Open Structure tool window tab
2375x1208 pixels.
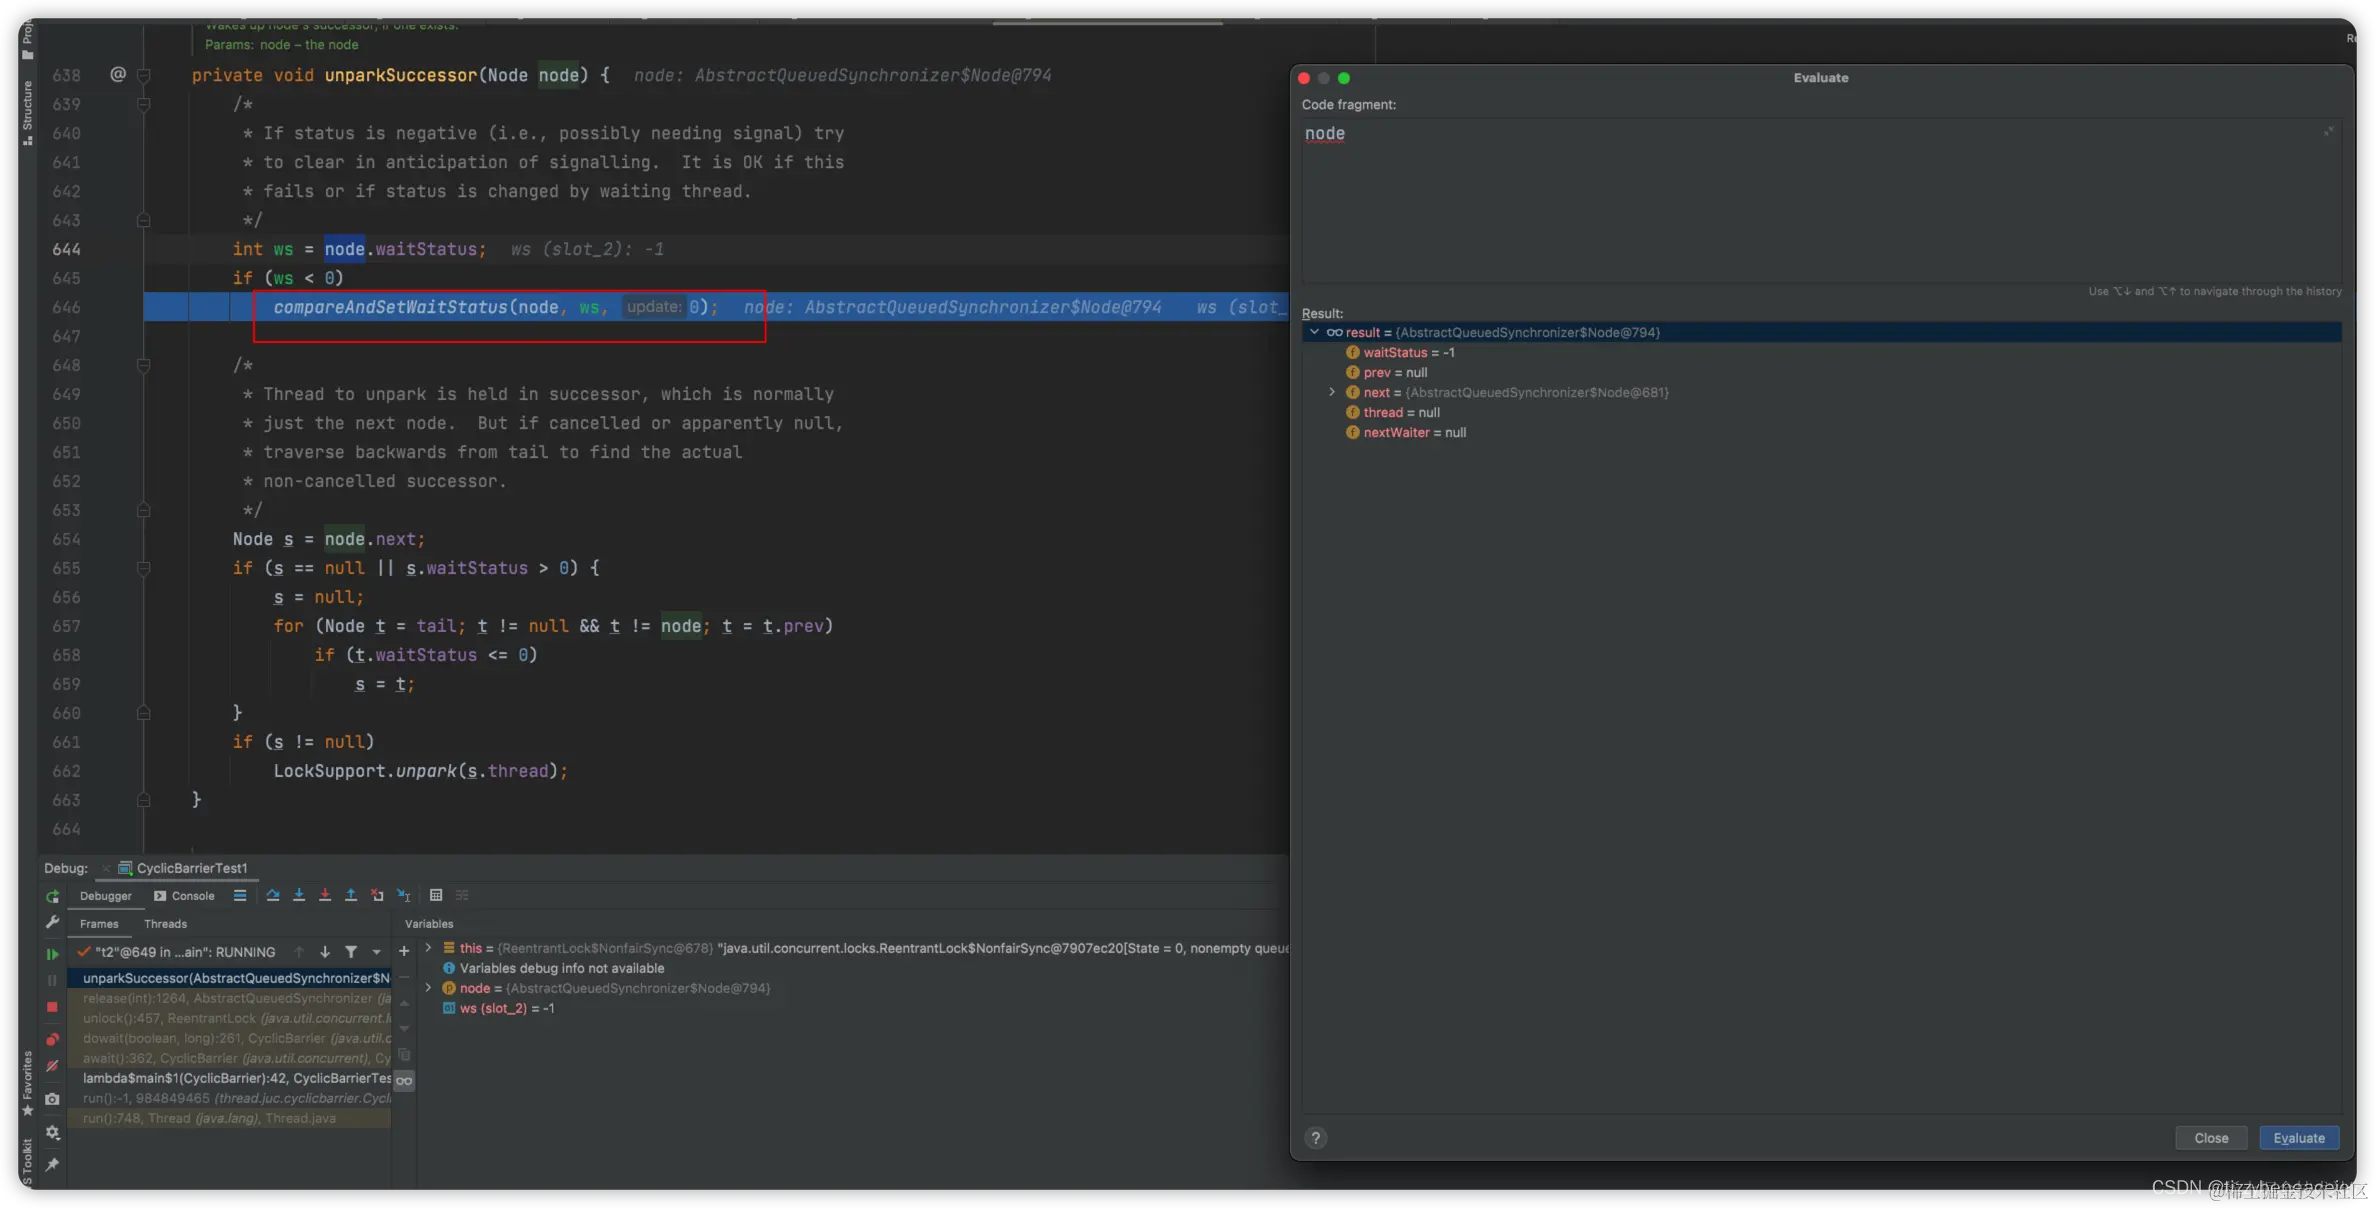(27, 113)
